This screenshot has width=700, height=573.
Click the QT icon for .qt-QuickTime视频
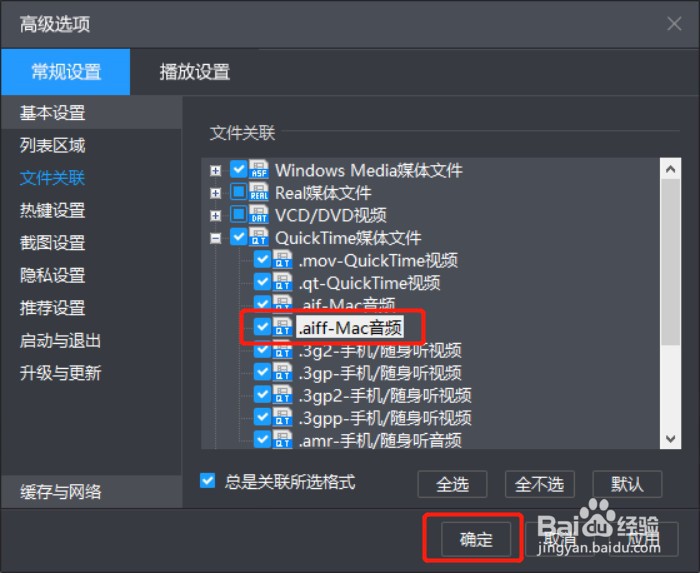283,282
